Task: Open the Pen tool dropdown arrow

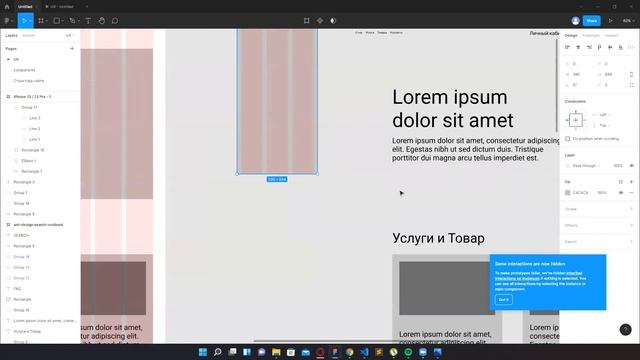Action: tap(78, 21)
